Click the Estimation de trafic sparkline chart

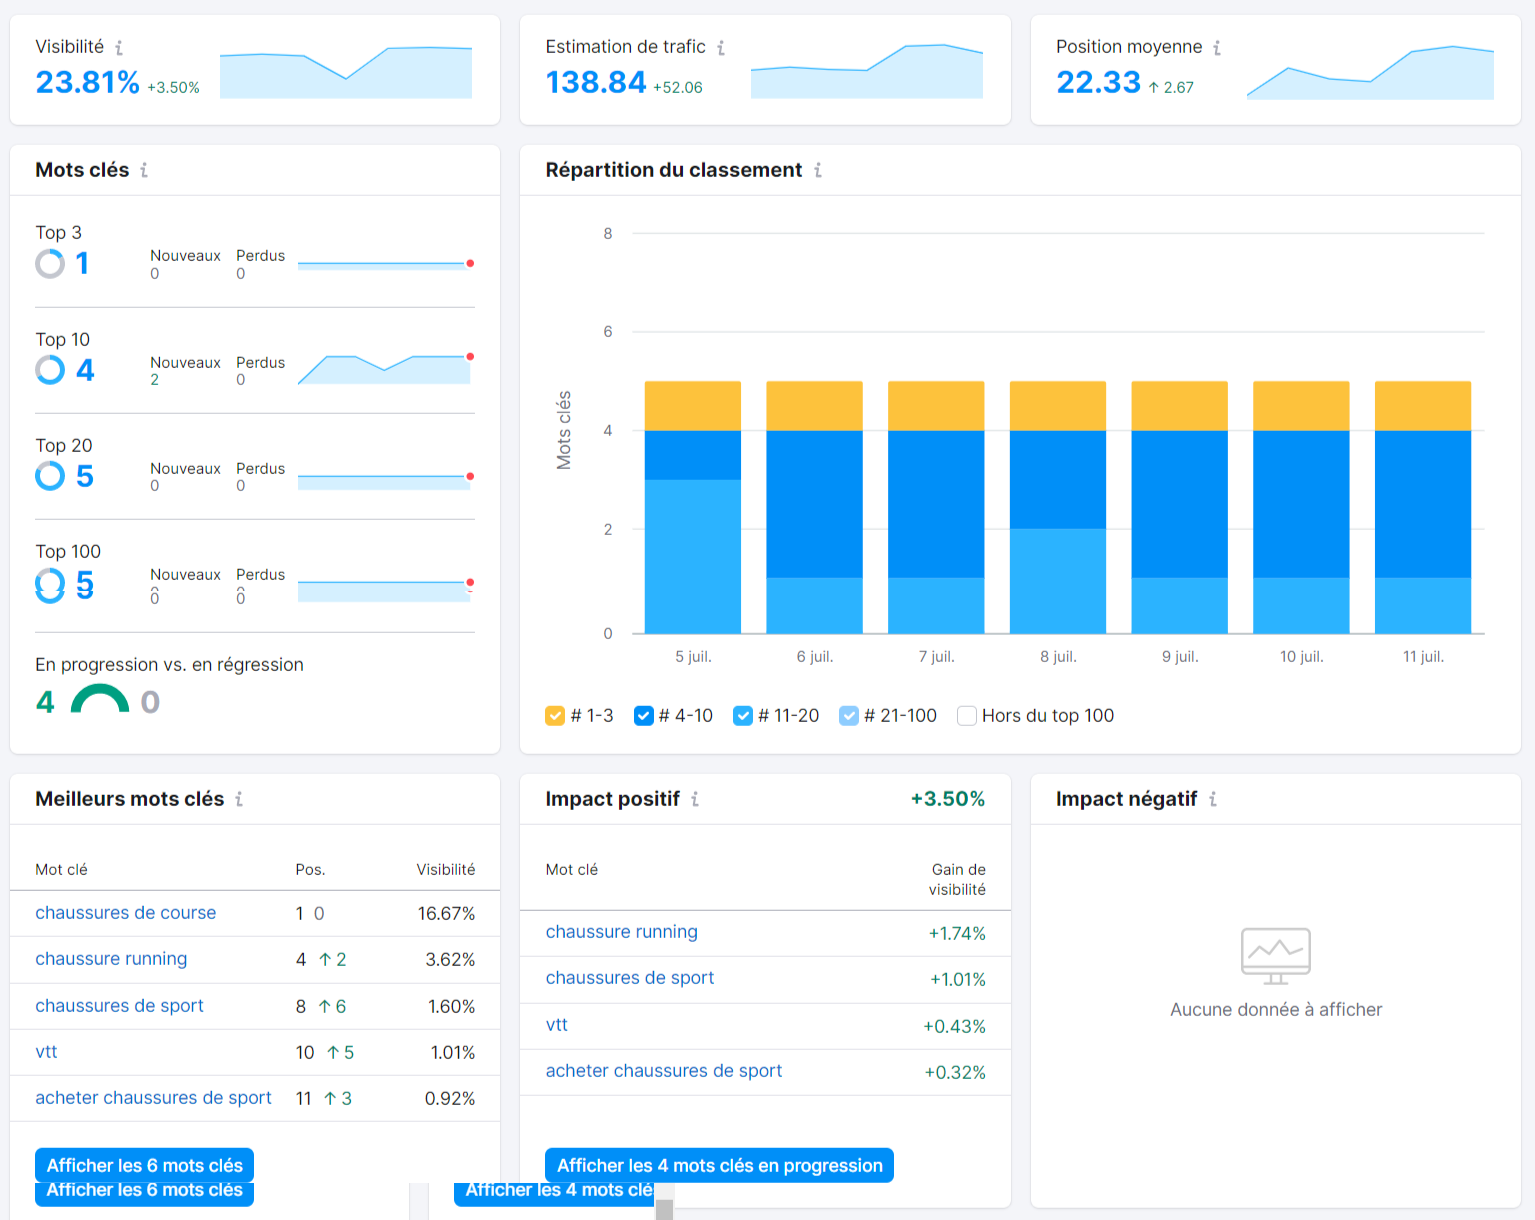click(867, 71)
